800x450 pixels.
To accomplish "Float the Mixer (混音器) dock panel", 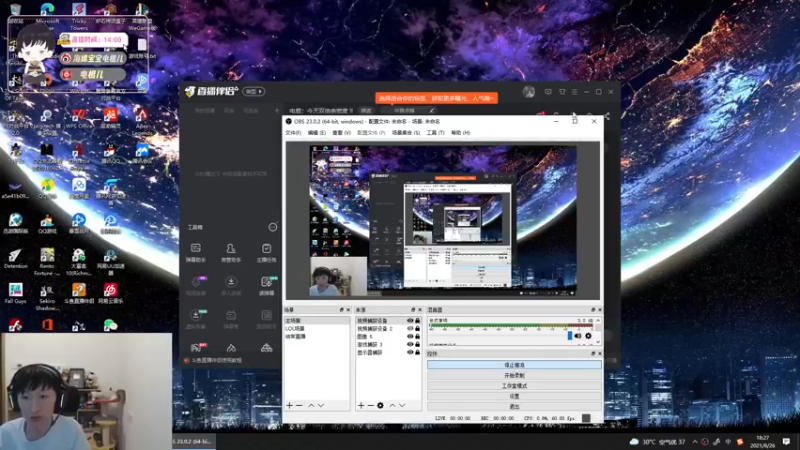I will pos(593,310).
